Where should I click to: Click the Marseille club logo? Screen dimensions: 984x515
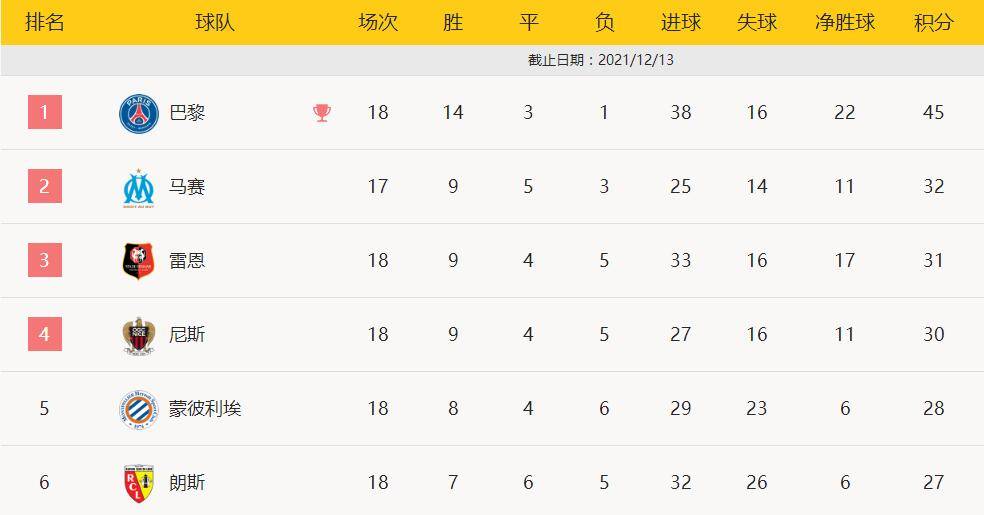[x=139, y=187]
